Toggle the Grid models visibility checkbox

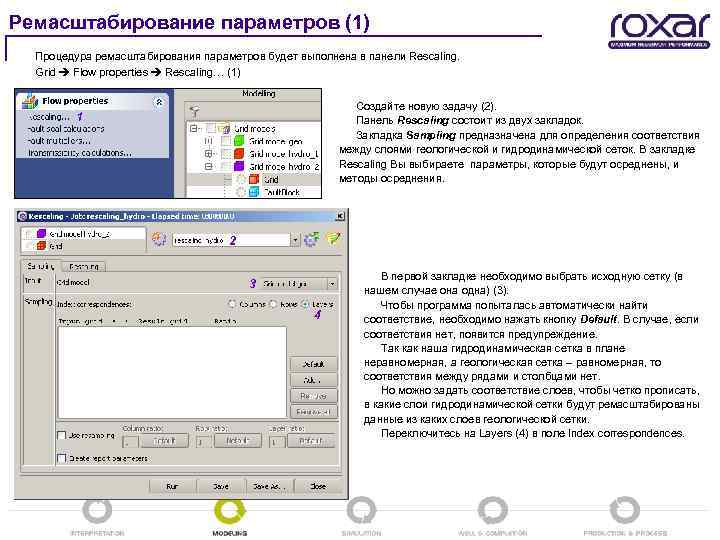point(211,129)
